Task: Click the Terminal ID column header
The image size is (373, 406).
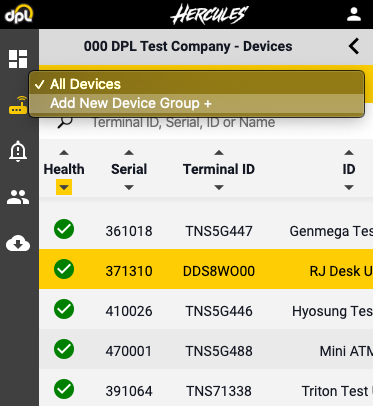Action: [x=219, y=169]
